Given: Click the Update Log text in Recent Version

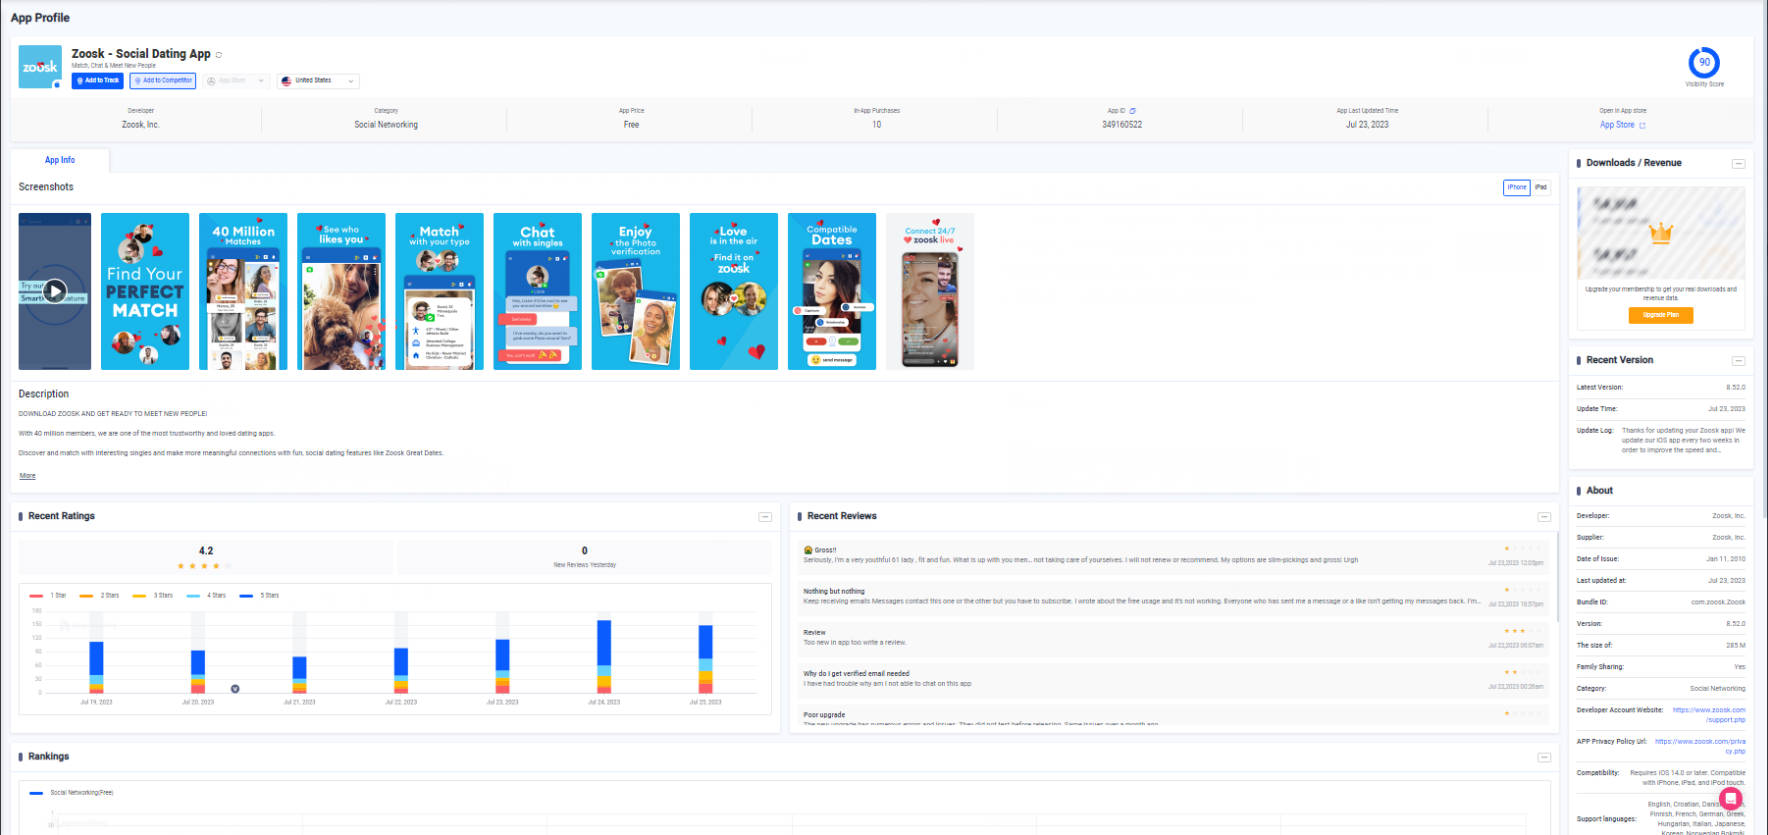Looking at the screenshot, I should (1683, 440).
